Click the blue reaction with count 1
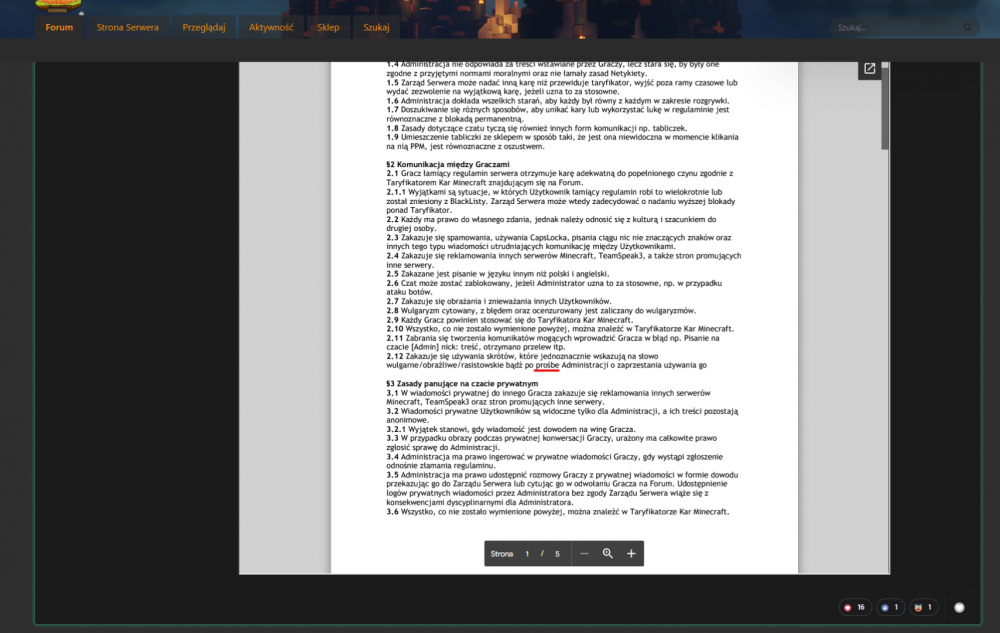 pos(890,607)
